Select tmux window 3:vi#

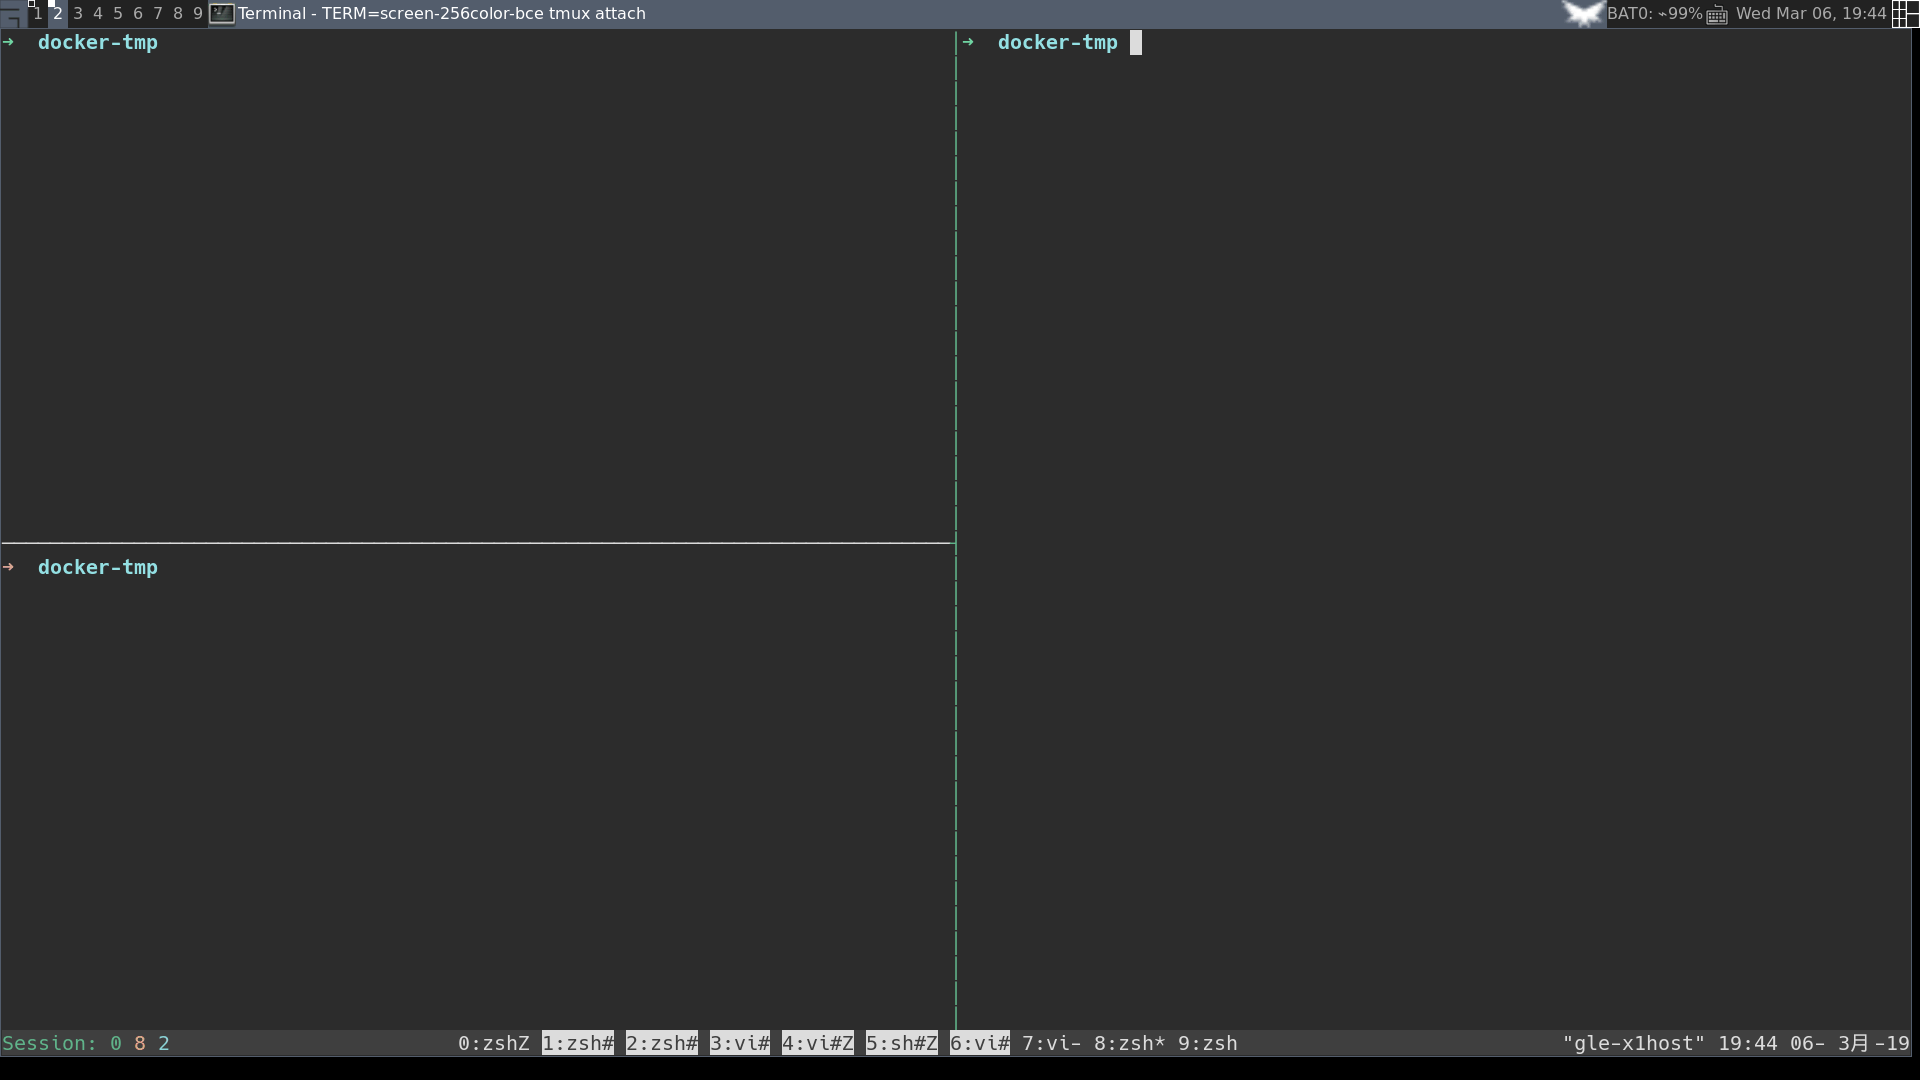739,1043
